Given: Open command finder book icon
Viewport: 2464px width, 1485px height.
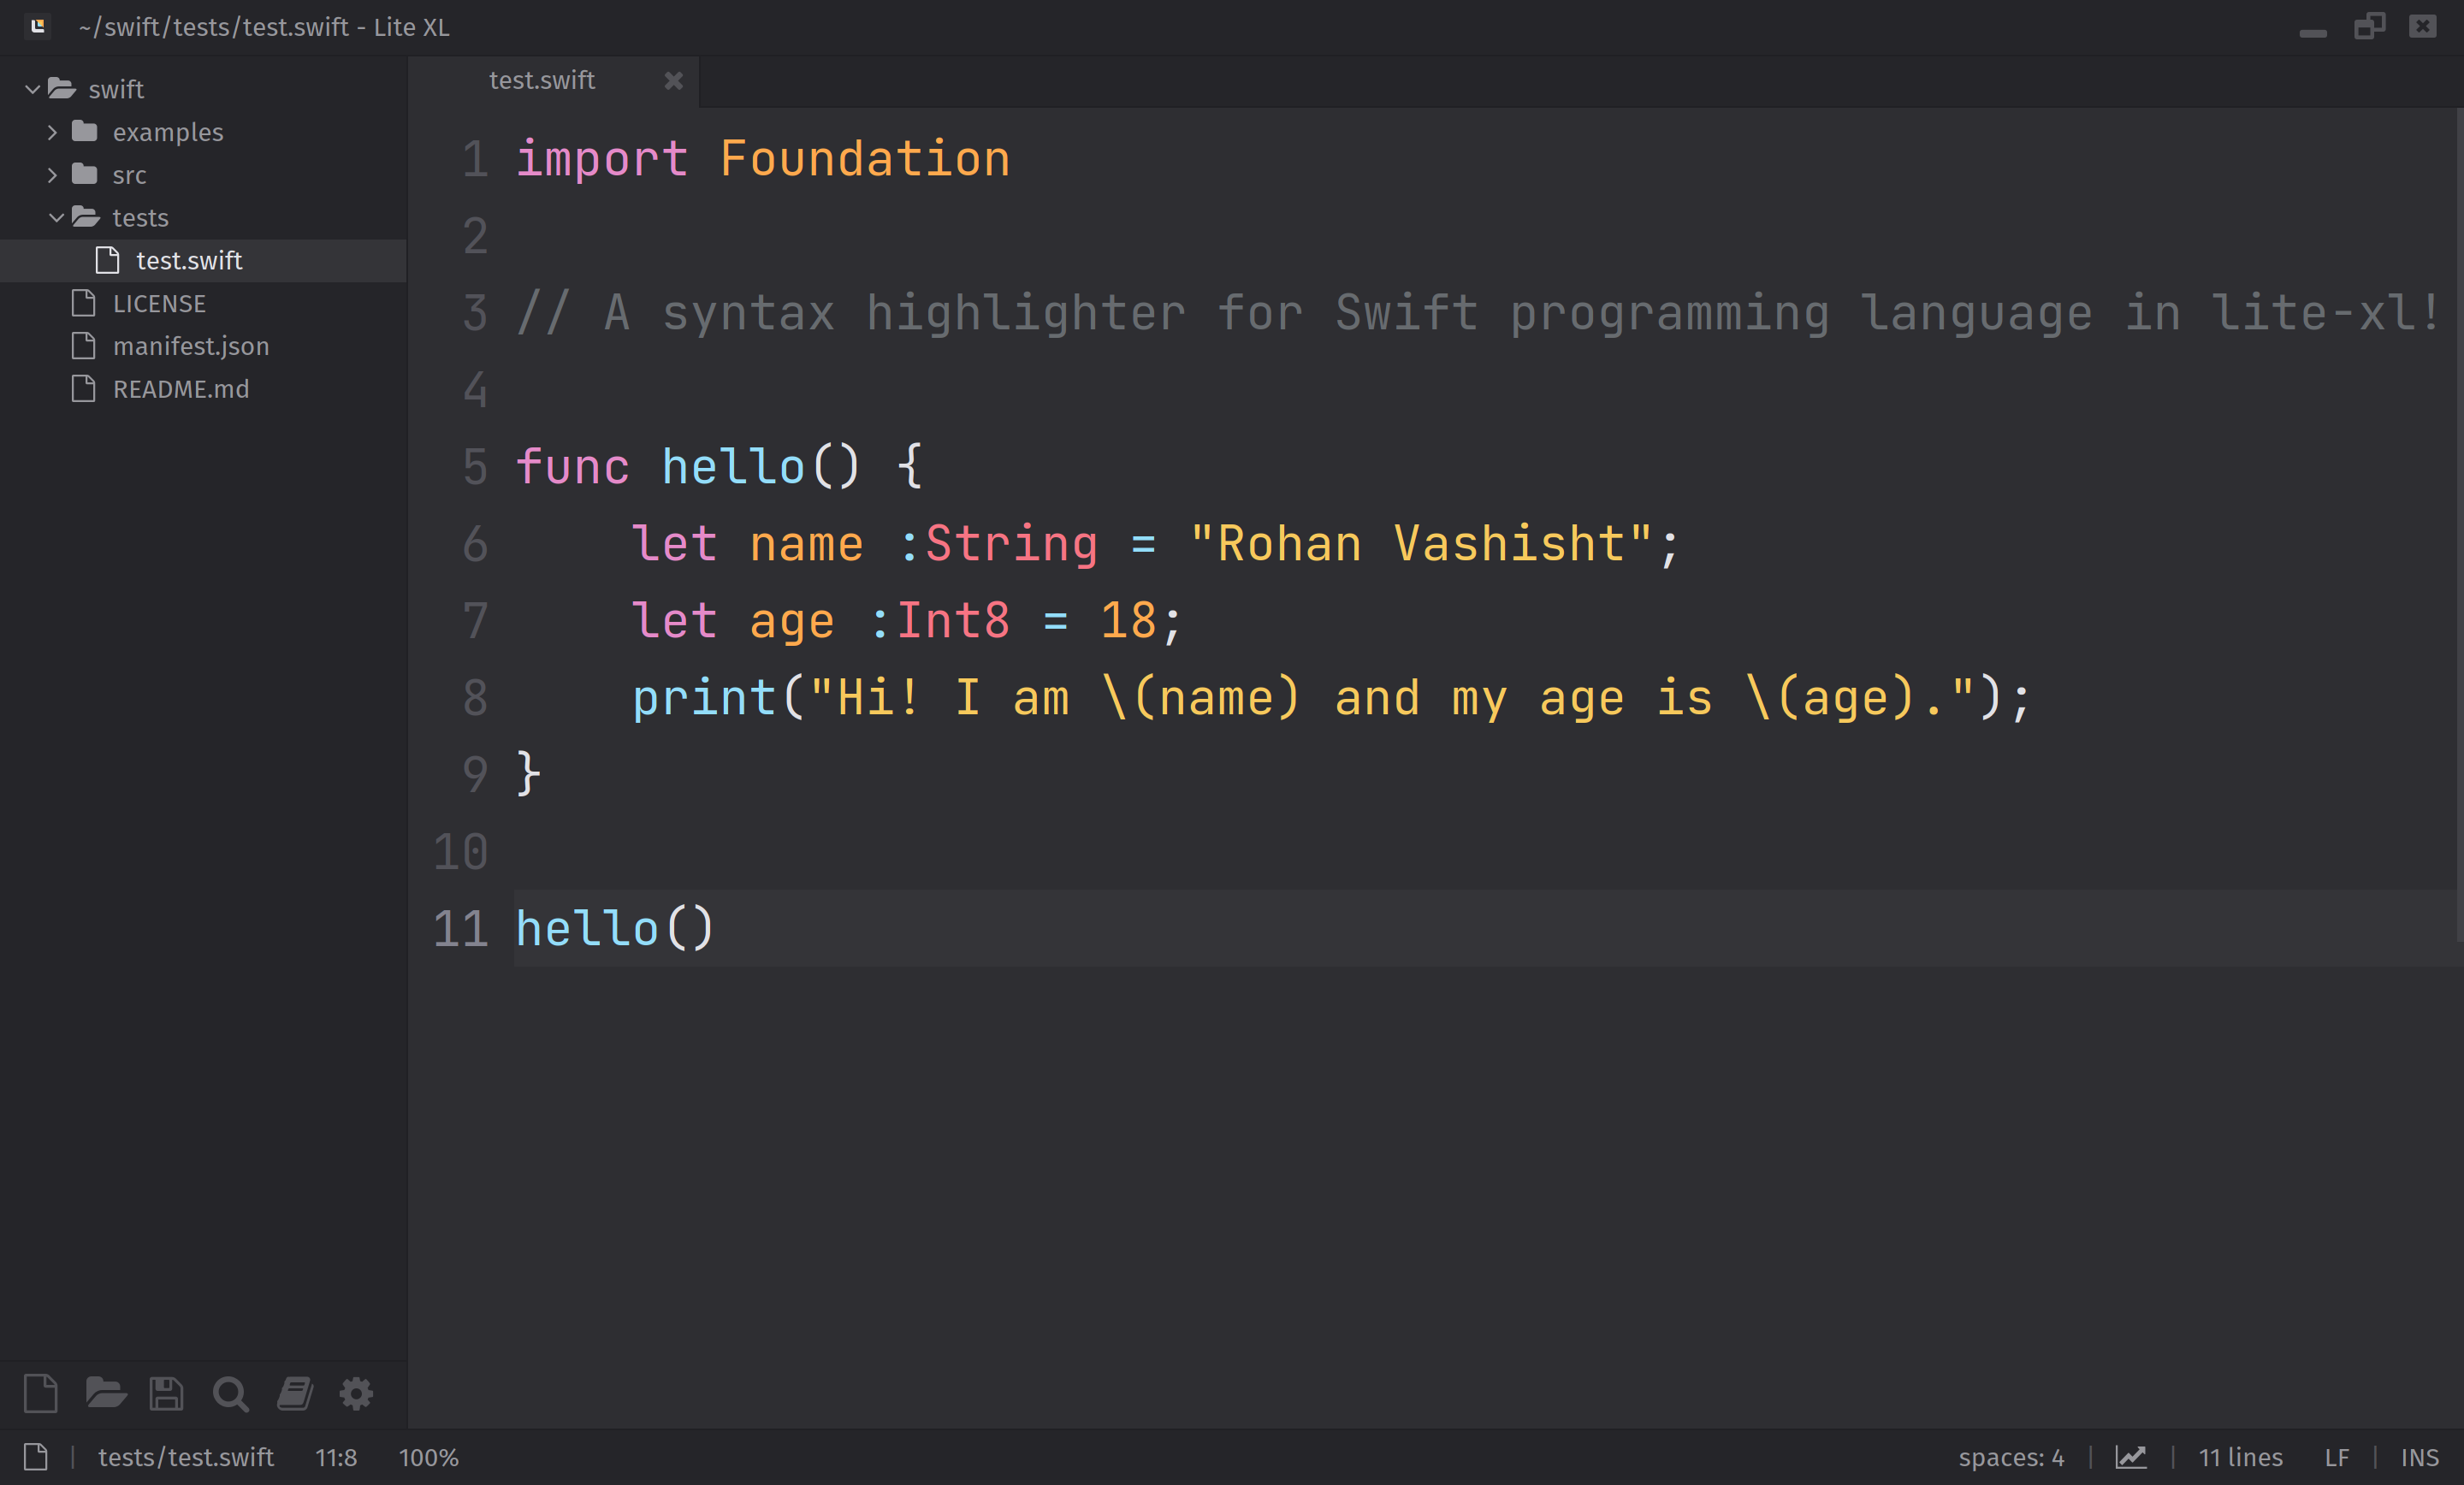Looking at the screenshot, I should click(294, 1393).
